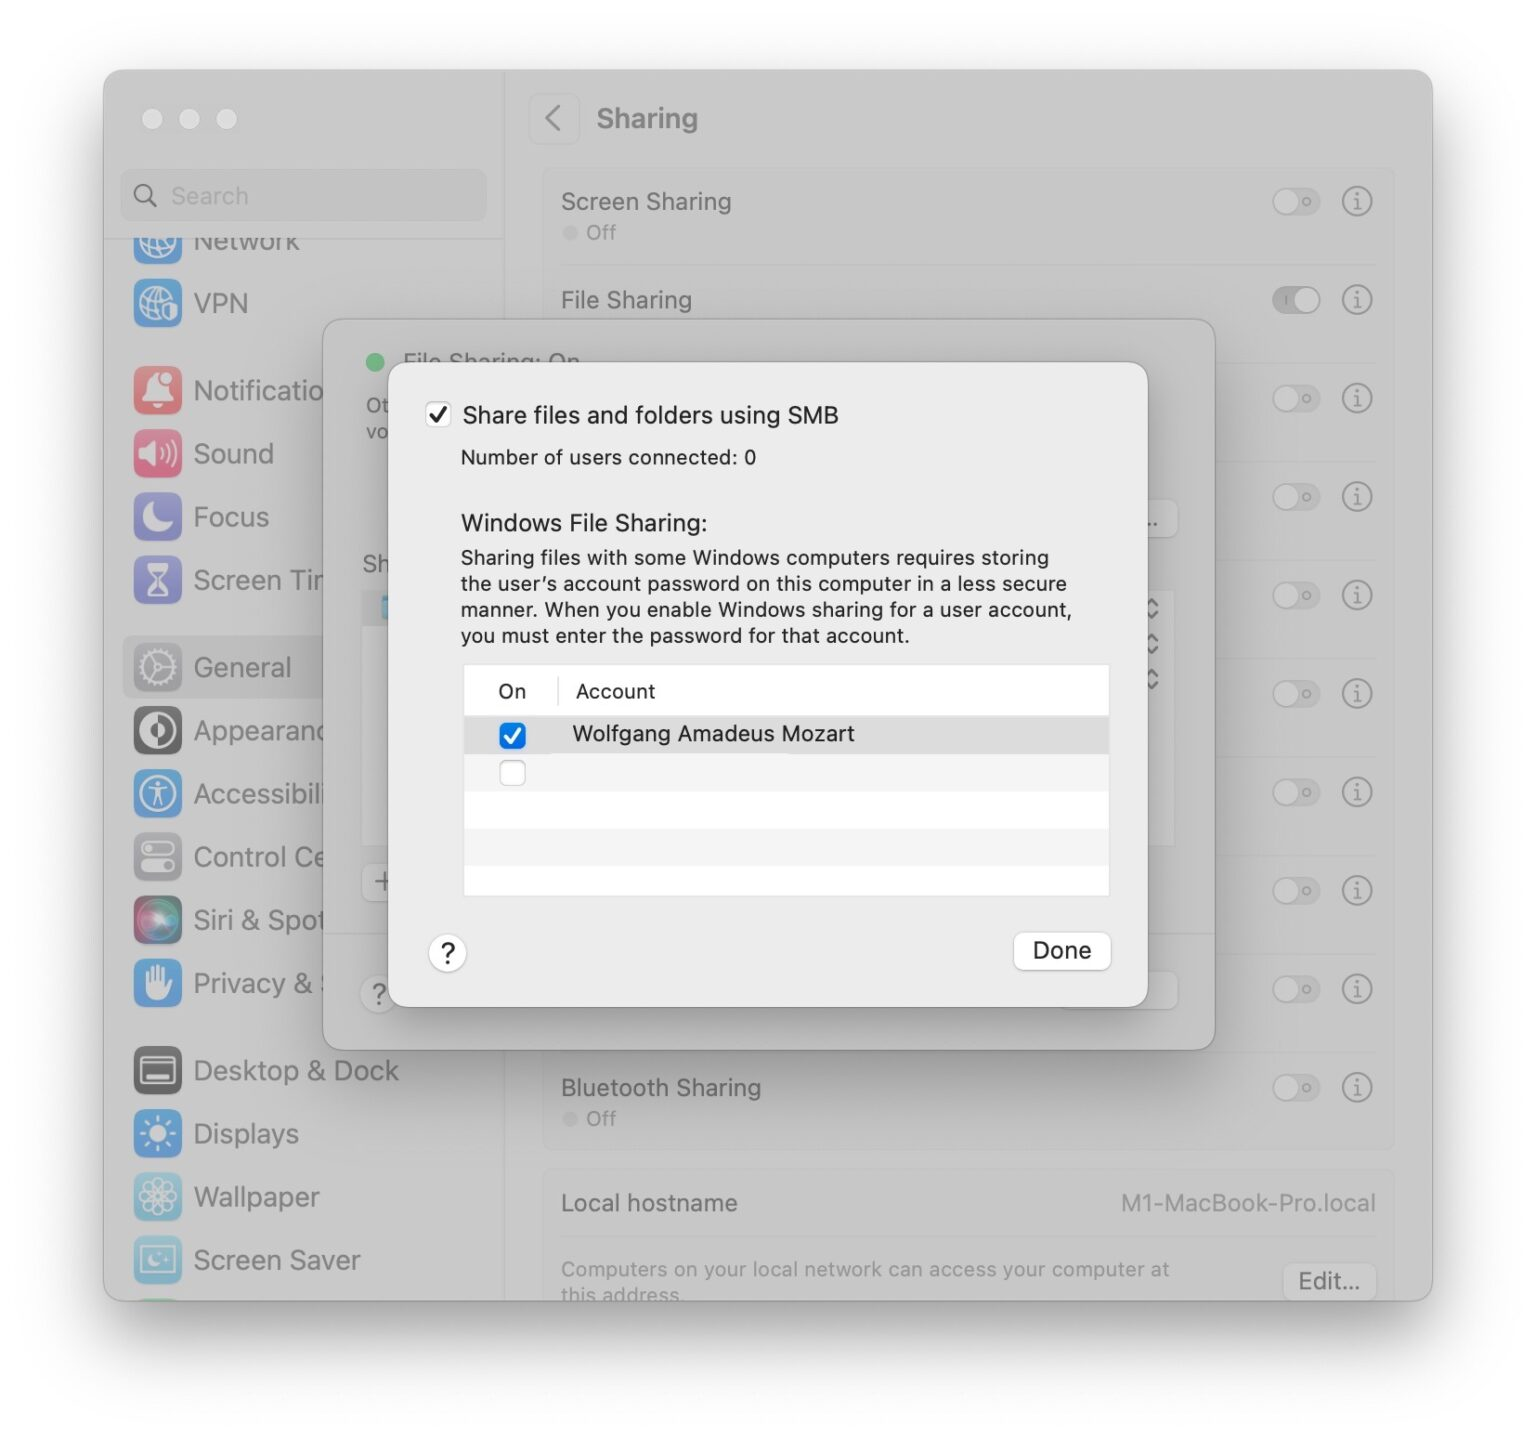Open Appearance settings icon
Viewport: 1536px width, 1438px height.
(158, 730)
